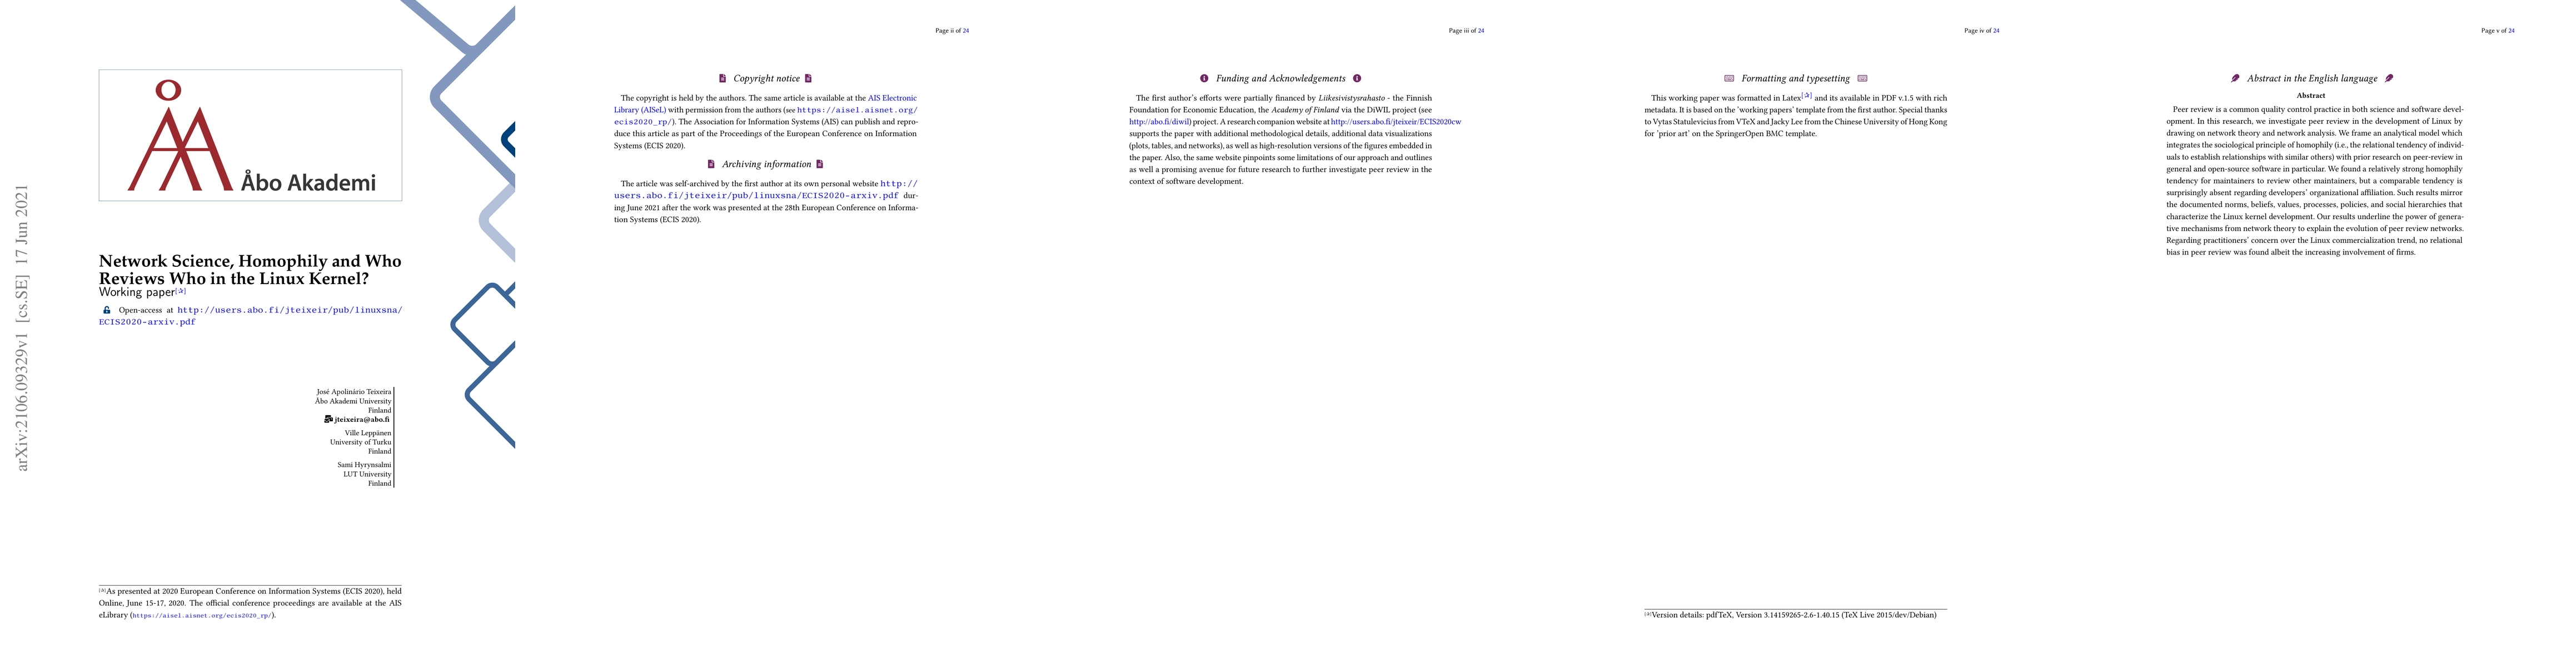The height and width of the screenshot is (667, 2576).
Task: Click the document icon right of Archiving information
Action: coord(819,164)
